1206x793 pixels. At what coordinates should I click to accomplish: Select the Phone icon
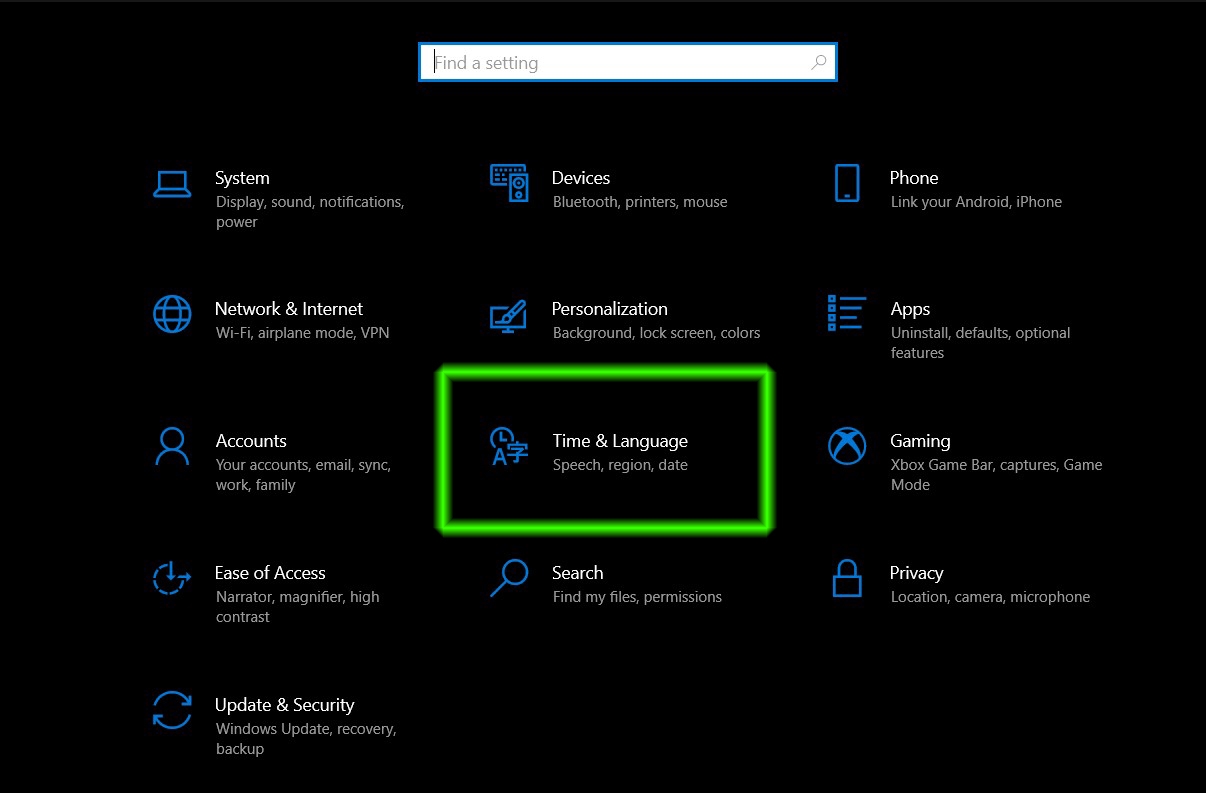click(847, 183)
